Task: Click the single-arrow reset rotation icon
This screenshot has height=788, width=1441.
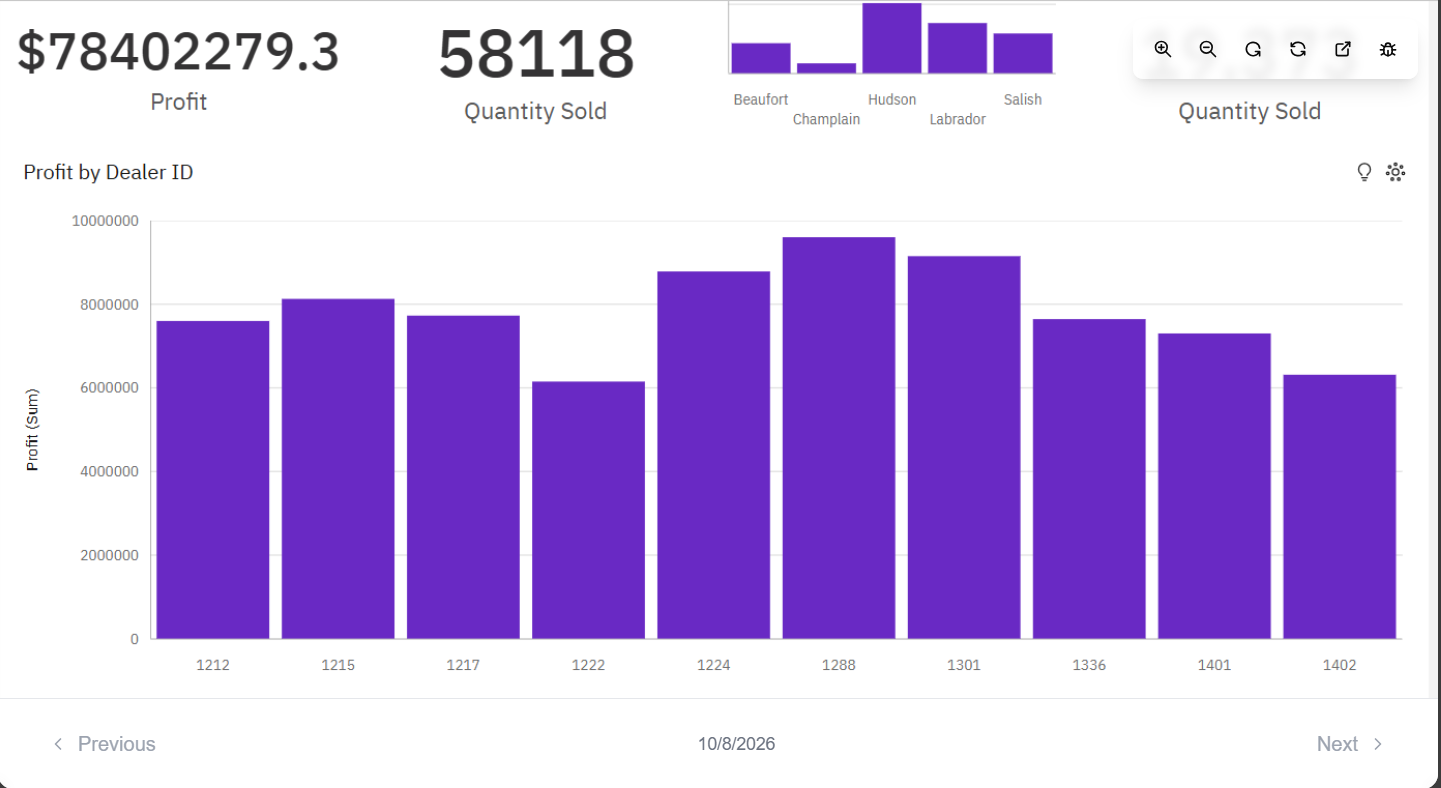Action: tap(1253, 49)
